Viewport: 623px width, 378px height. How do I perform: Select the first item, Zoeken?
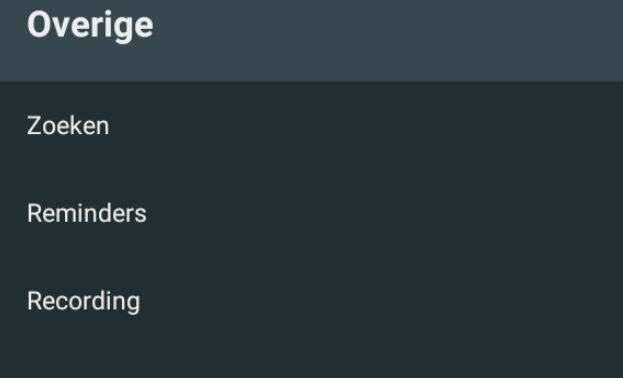pos(312,126)
